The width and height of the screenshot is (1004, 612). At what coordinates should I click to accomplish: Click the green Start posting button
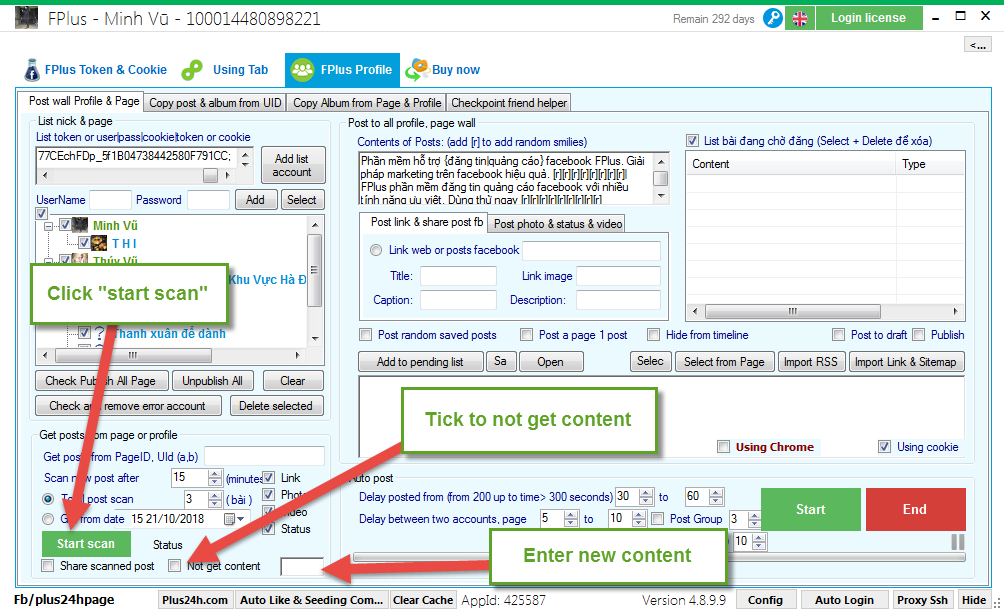click(811, 509)
